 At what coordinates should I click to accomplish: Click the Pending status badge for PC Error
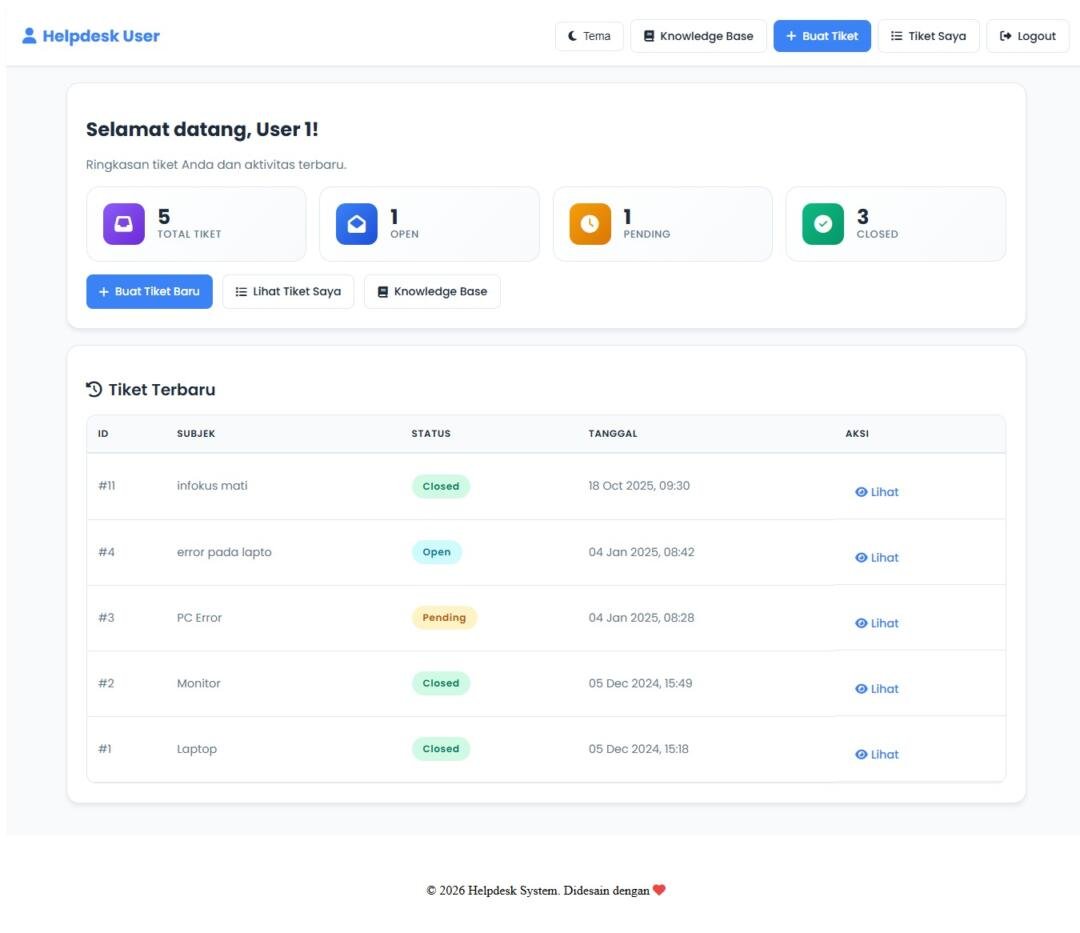click(x=444, y=618)
